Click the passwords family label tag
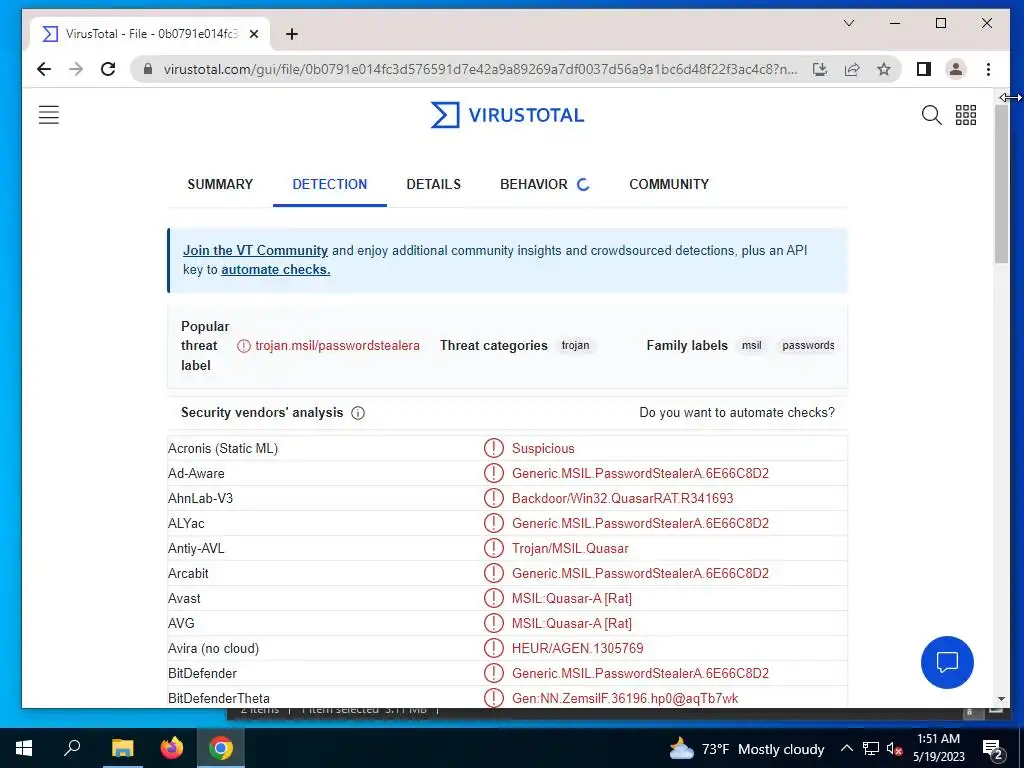Viewport: 1024px width, 768px height. (808, 345)
